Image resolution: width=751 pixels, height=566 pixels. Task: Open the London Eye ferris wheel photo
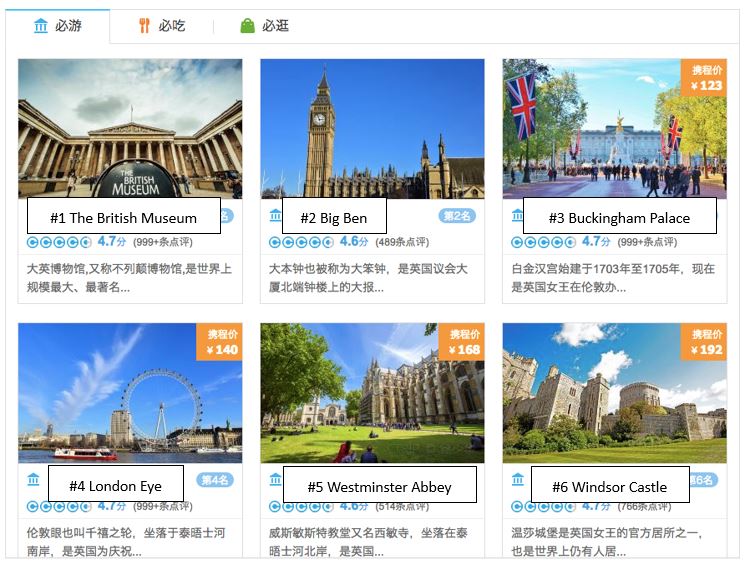[130, 393]
